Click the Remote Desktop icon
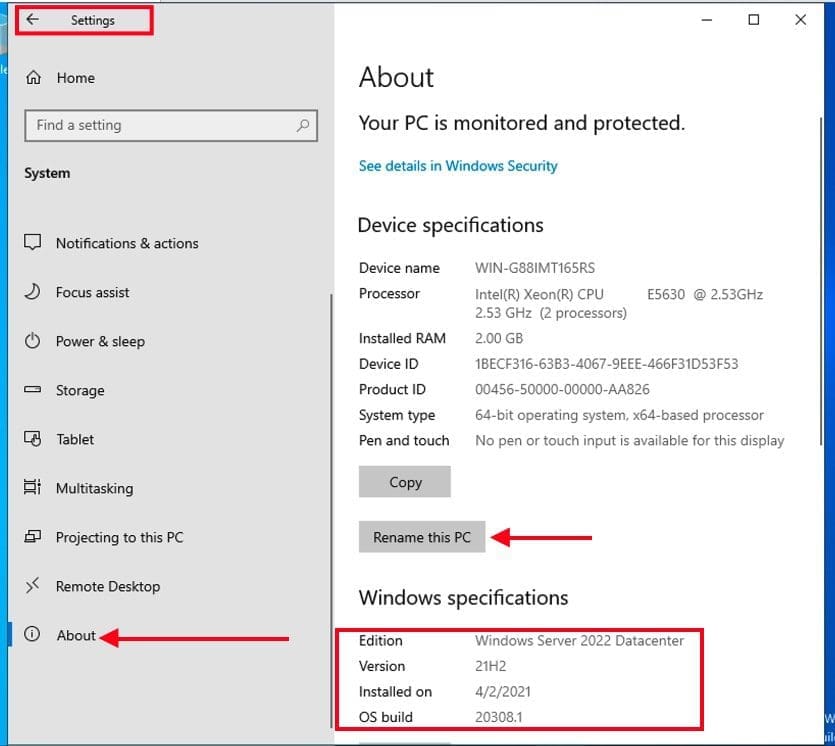Viewport: 835px width, 746px height. click(33, 586)
